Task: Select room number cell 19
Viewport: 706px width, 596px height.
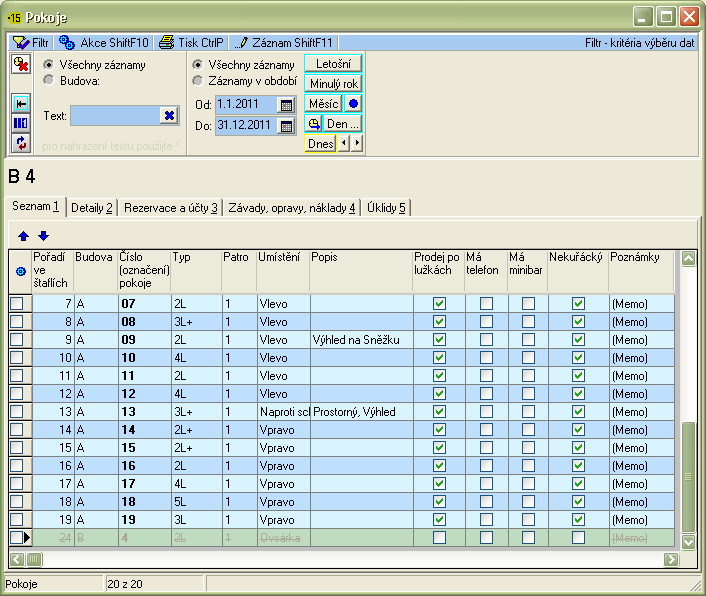Action: pos(145,520)
